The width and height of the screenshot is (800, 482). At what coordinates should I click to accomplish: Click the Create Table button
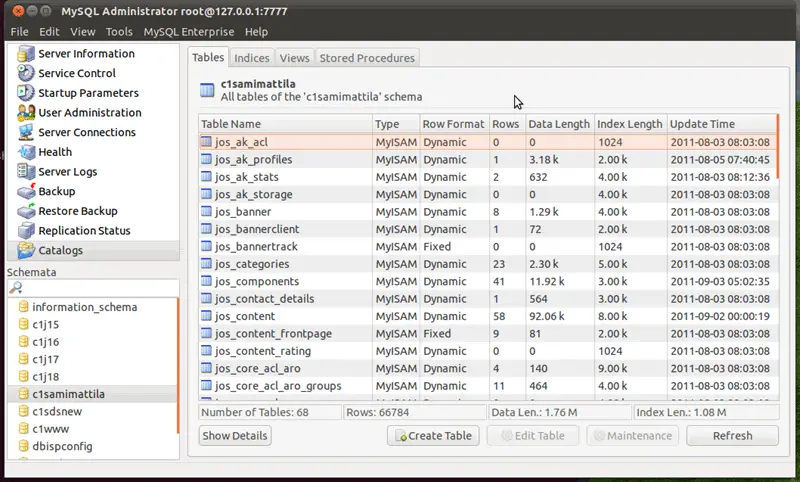pyautogui.click(x=433, y=436)
